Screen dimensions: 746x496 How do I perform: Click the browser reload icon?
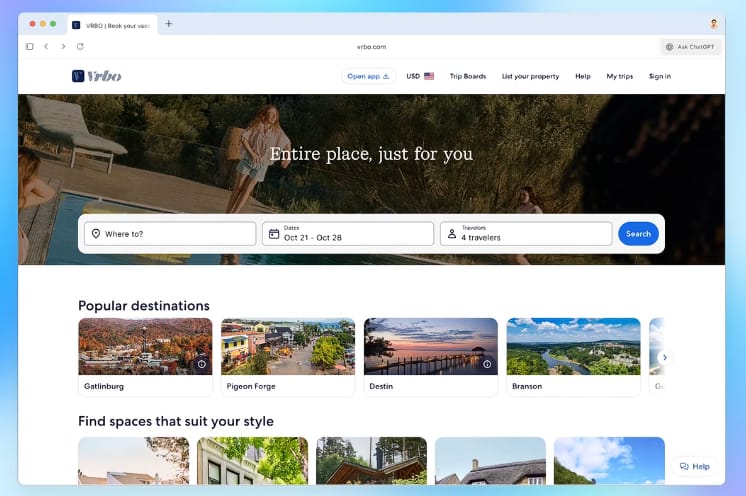point(80,47)
